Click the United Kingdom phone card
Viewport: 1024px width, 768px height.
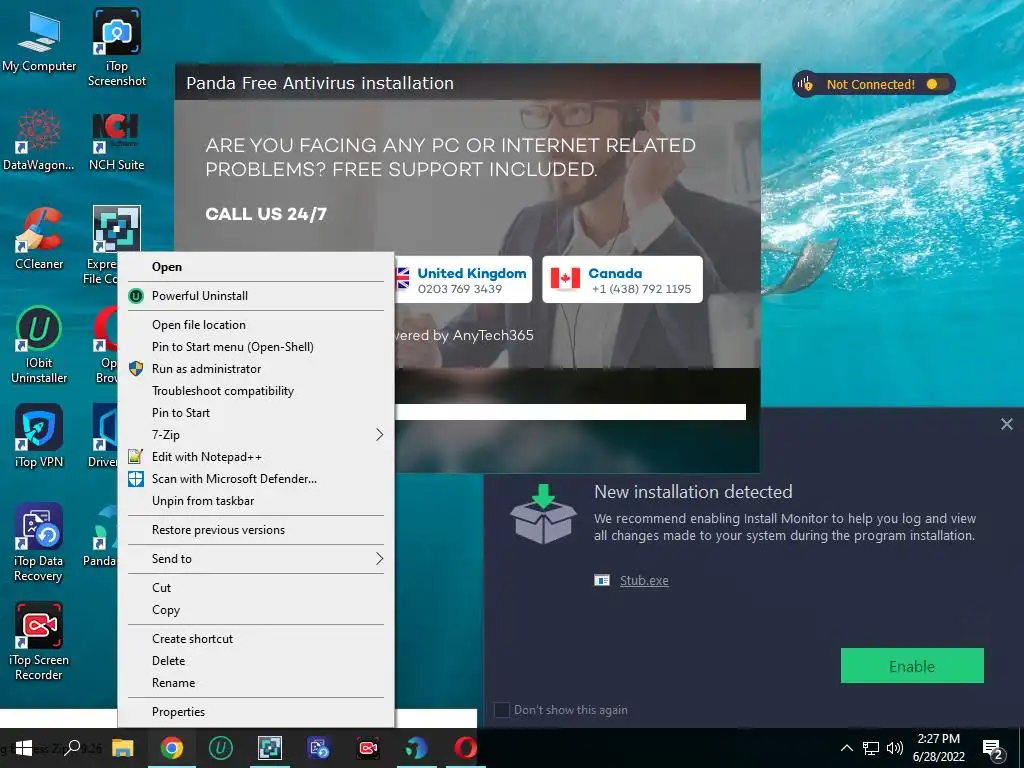[x=463, y=280]
